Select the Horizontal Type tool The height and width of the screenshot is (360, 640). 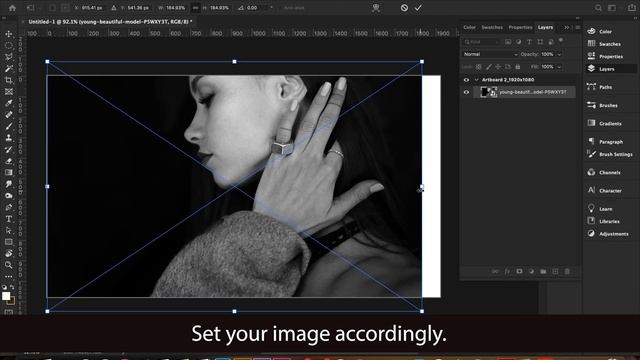point(9,219)
